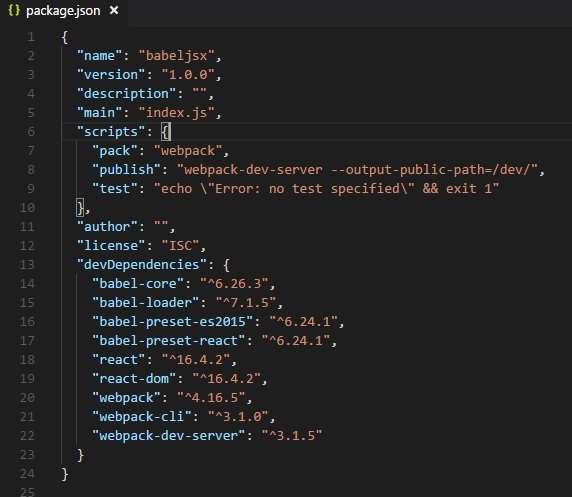572x497 pixels.
Task: Click the "react" key on line 18
Action: (119, 359)
